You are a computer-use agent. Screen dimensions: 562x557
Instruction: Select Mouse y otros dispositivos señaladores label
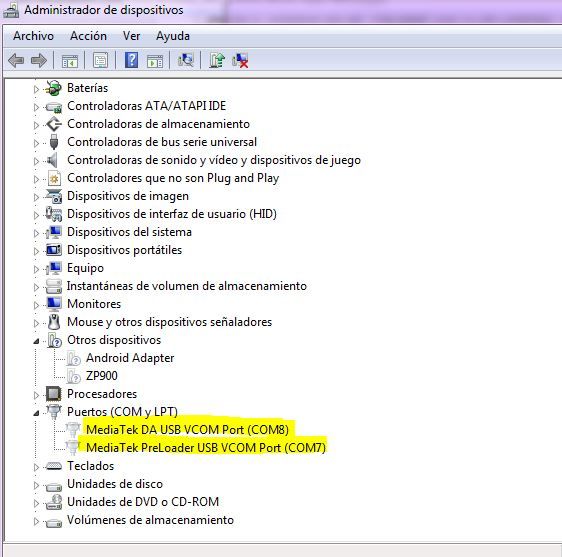(170, 322)
